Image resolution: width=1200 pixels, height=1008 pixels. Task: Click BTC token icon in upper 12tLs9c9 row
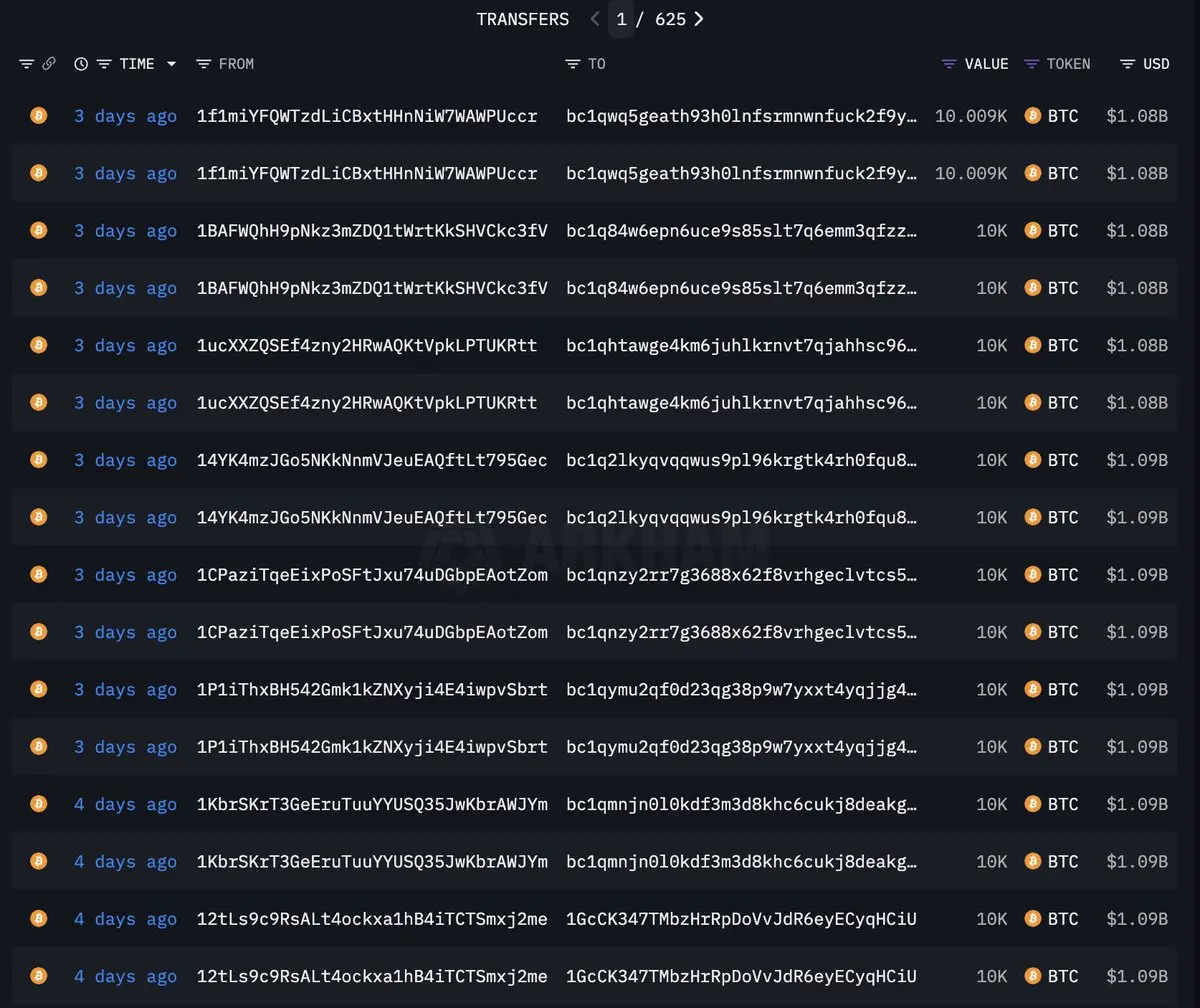1033,919
